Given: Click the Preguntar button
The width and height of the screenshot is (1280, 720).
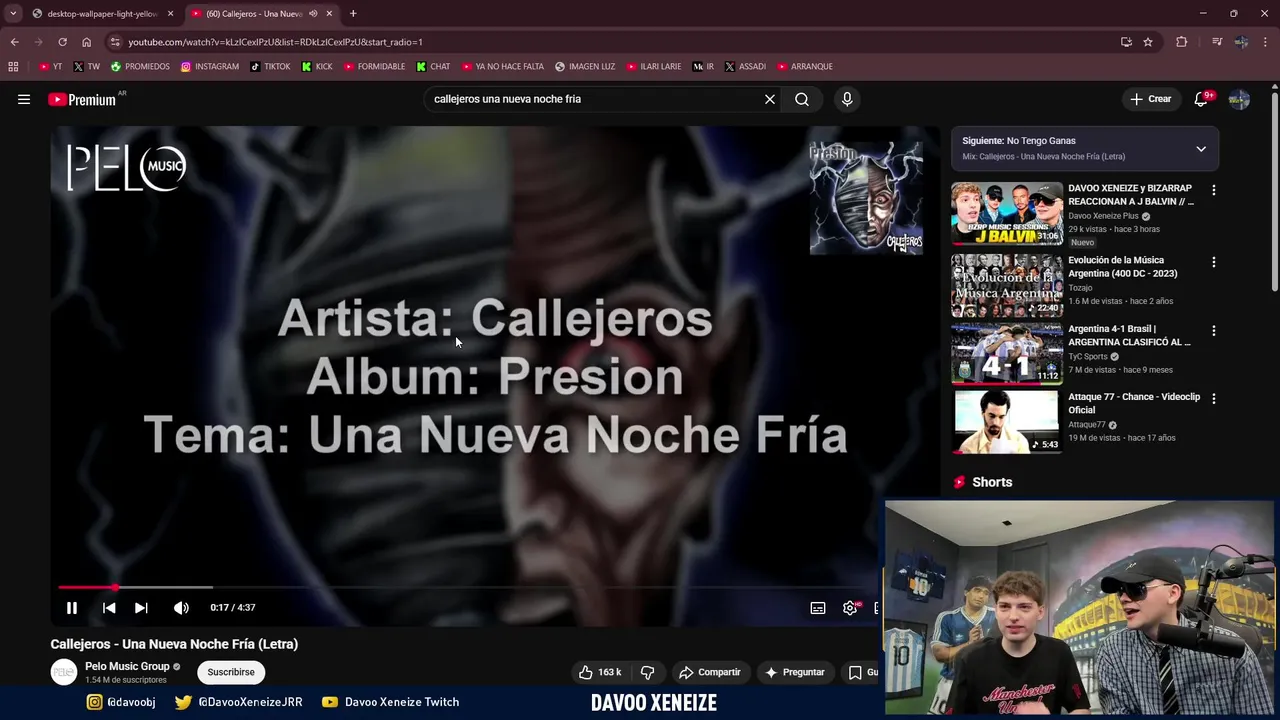Looking at the screenshot, I should (795, 672).
